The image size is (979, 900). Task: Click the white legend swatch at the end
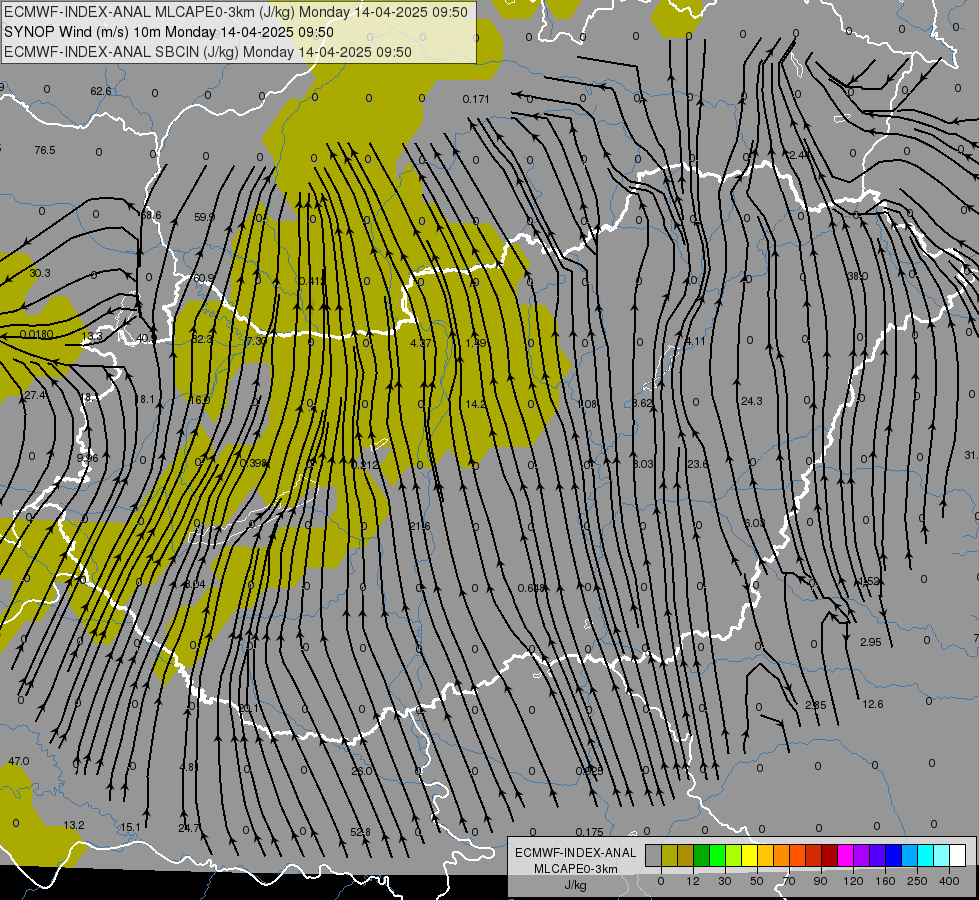click(957, 855)
